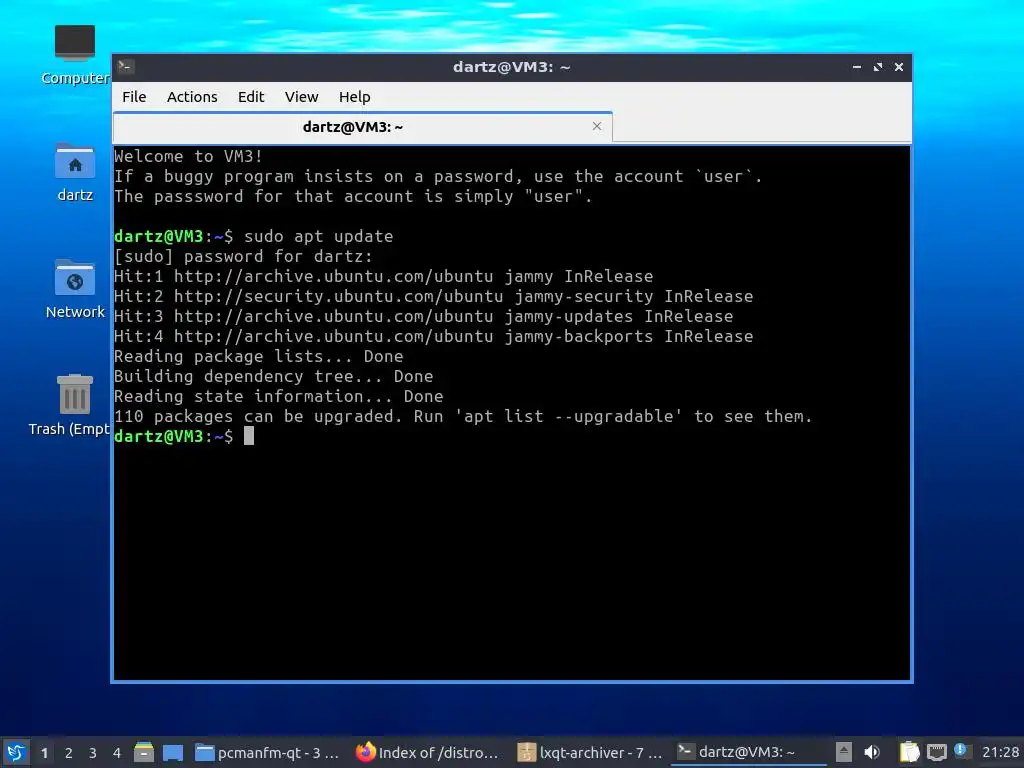This screenshot has height=768, width=1024.
Task: Launch the file manager quick-launch icon
Action: click(144, 752)
